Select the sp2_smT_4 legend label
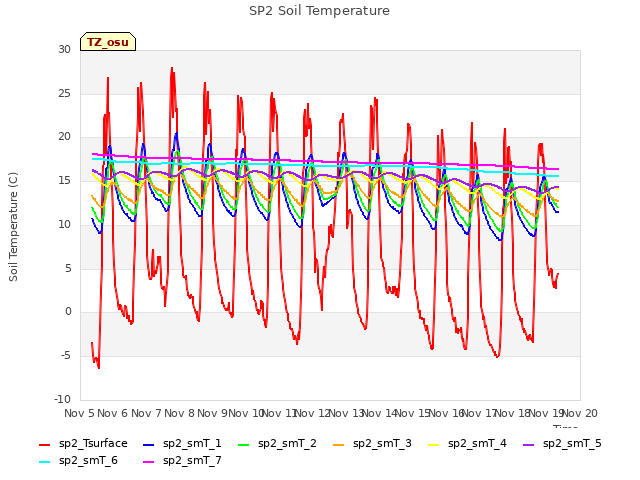Viewport: 640px width, 480px height. click(x=477, y=444)
